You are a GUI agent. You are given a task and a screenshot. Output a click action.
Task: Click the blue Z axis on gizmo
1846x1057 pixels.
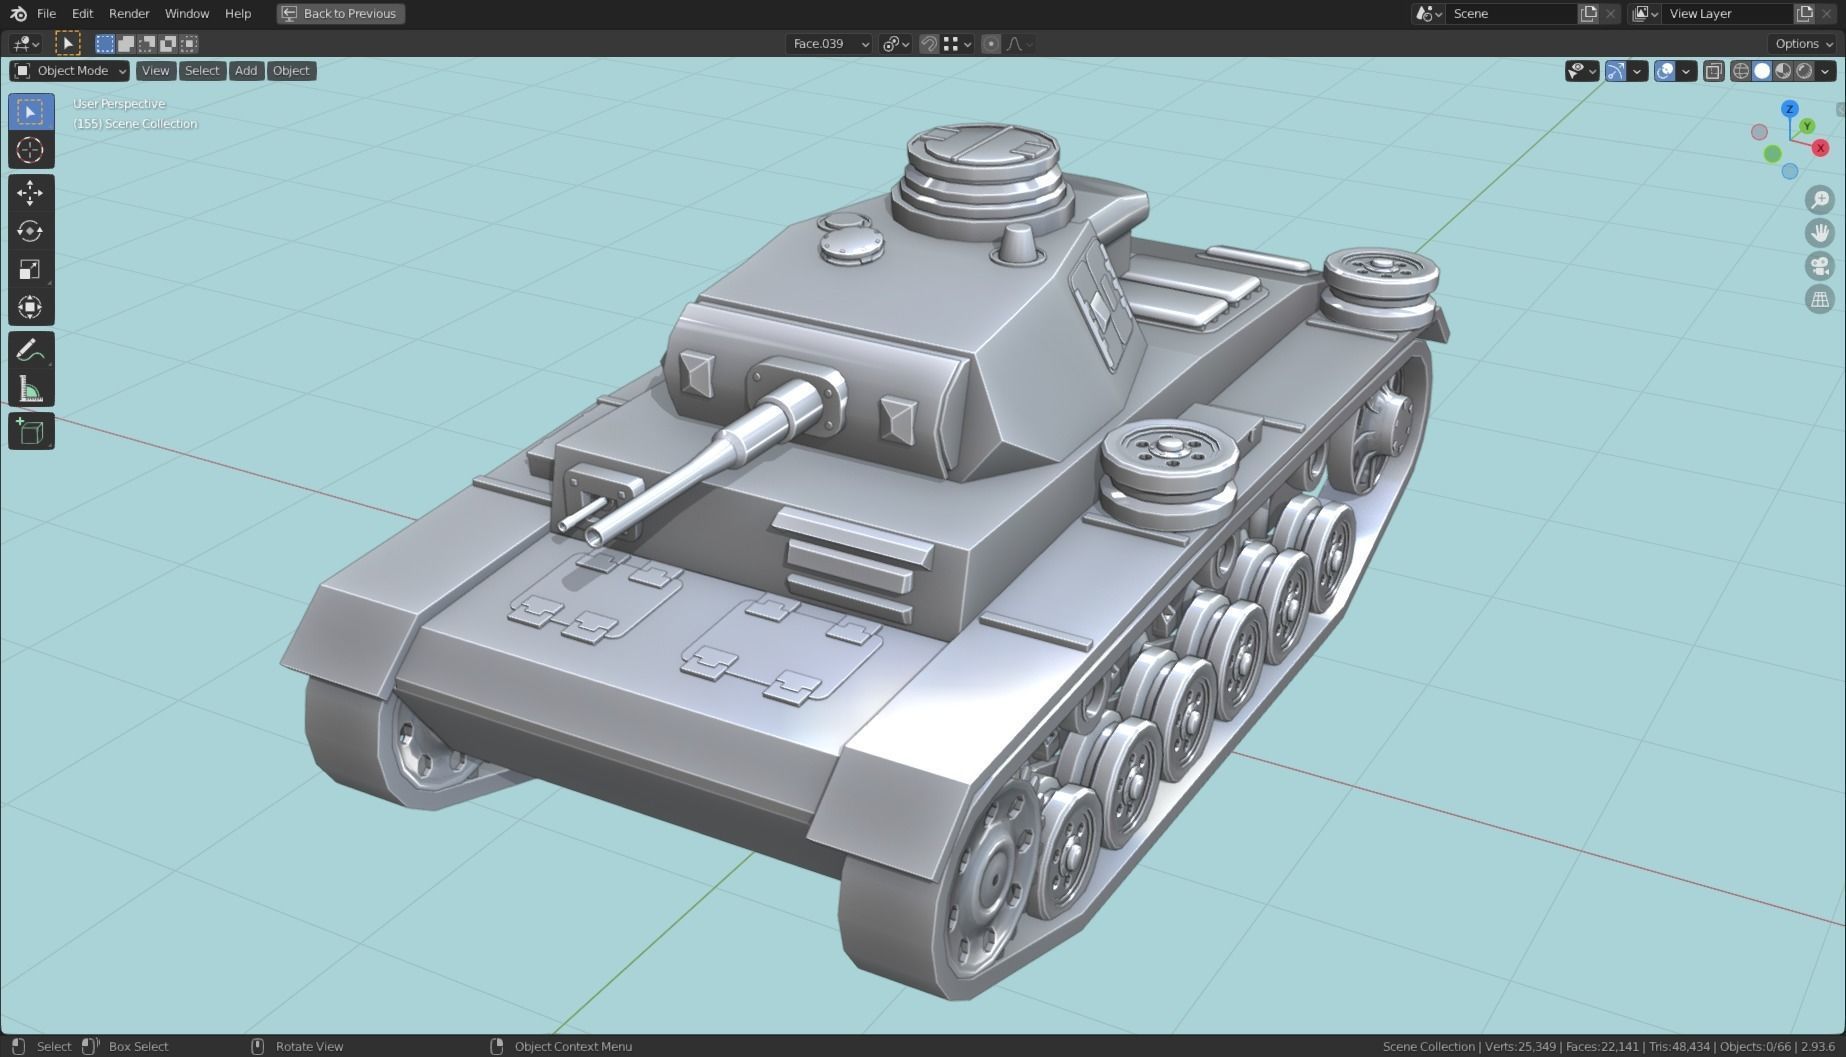pos(1789,108)
